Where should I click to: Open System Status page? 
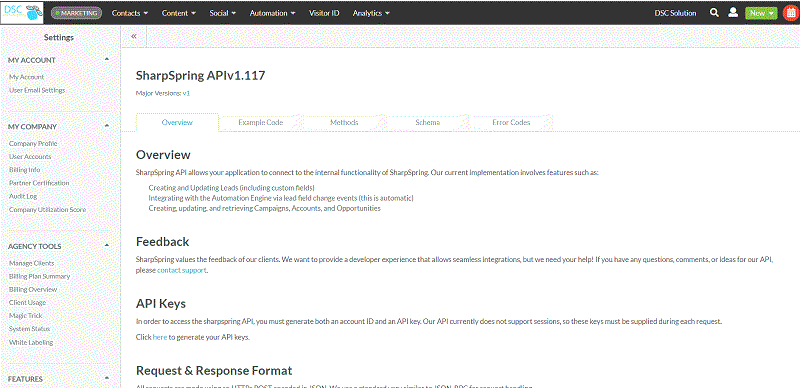pos(30,329)
